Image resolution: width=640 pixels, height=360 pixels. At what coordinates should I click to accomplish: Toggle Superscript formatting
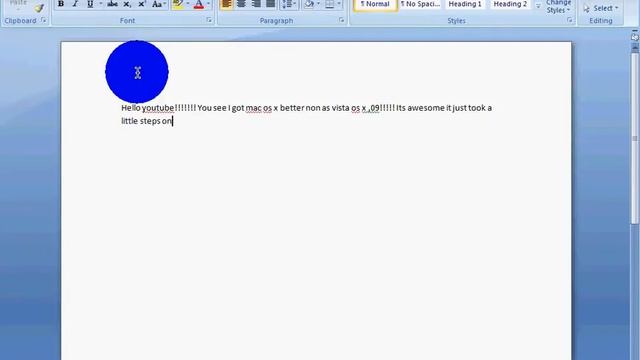(x=142, y=4)
